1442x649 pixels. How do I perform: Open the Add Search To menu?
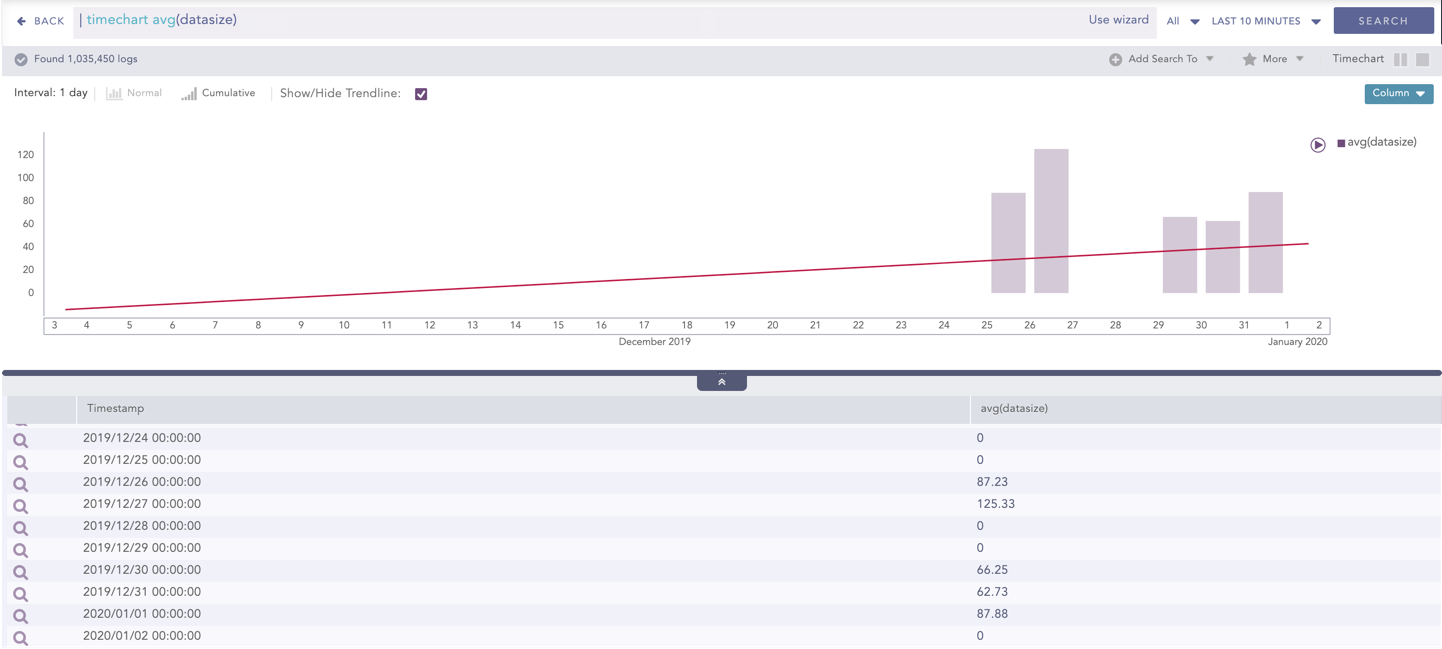click(1162, 59)
